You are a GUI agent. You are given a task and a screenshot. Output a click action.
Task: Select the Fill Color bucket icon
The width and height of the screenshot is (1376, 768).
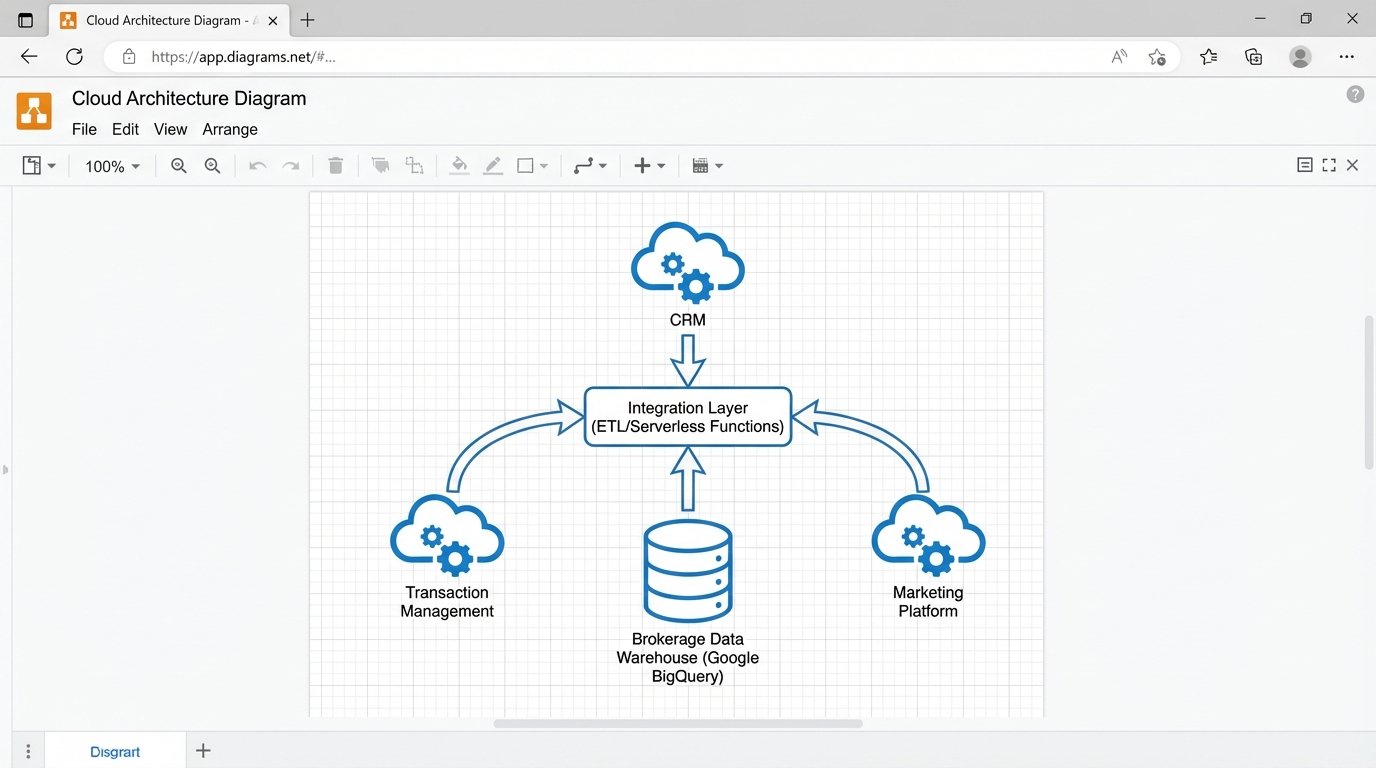pyautogui.click(x=459, y=166)
